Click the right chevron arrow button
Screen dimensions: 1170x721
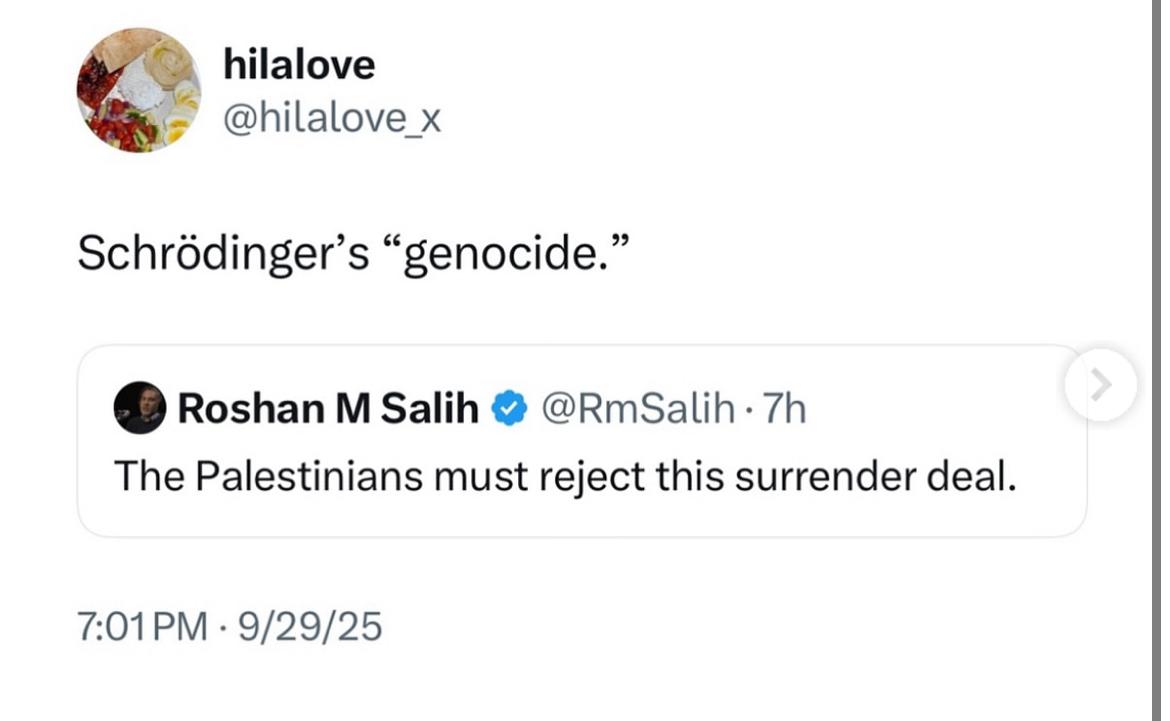(1101, 384)
